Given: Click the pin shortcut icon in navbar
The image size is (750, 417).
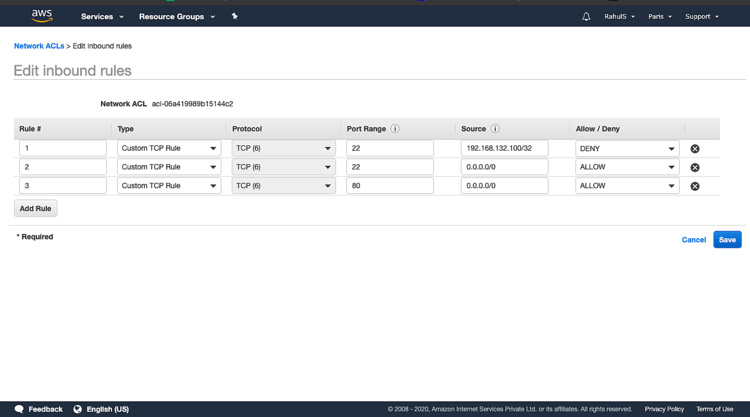Looking at the screenshot, I should pyautogui.click(x=235, y=16).
